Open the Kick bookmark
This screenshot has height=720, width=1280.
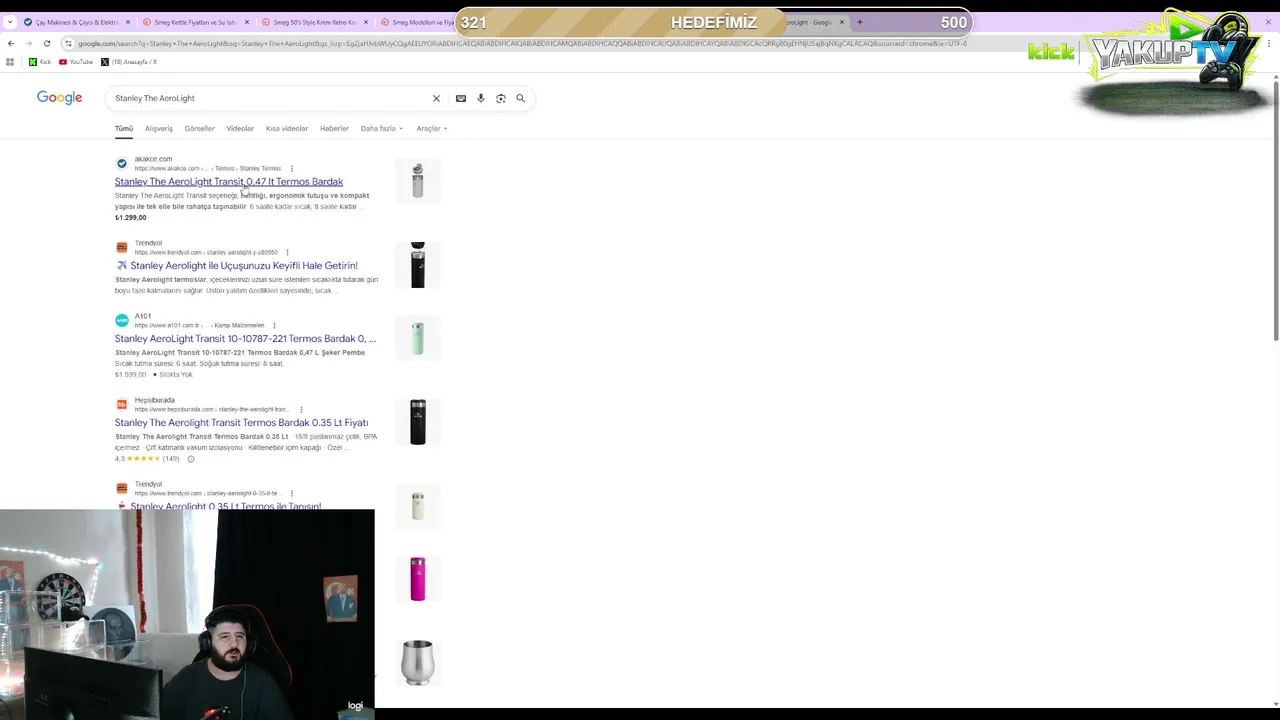[x=40, y=62]
